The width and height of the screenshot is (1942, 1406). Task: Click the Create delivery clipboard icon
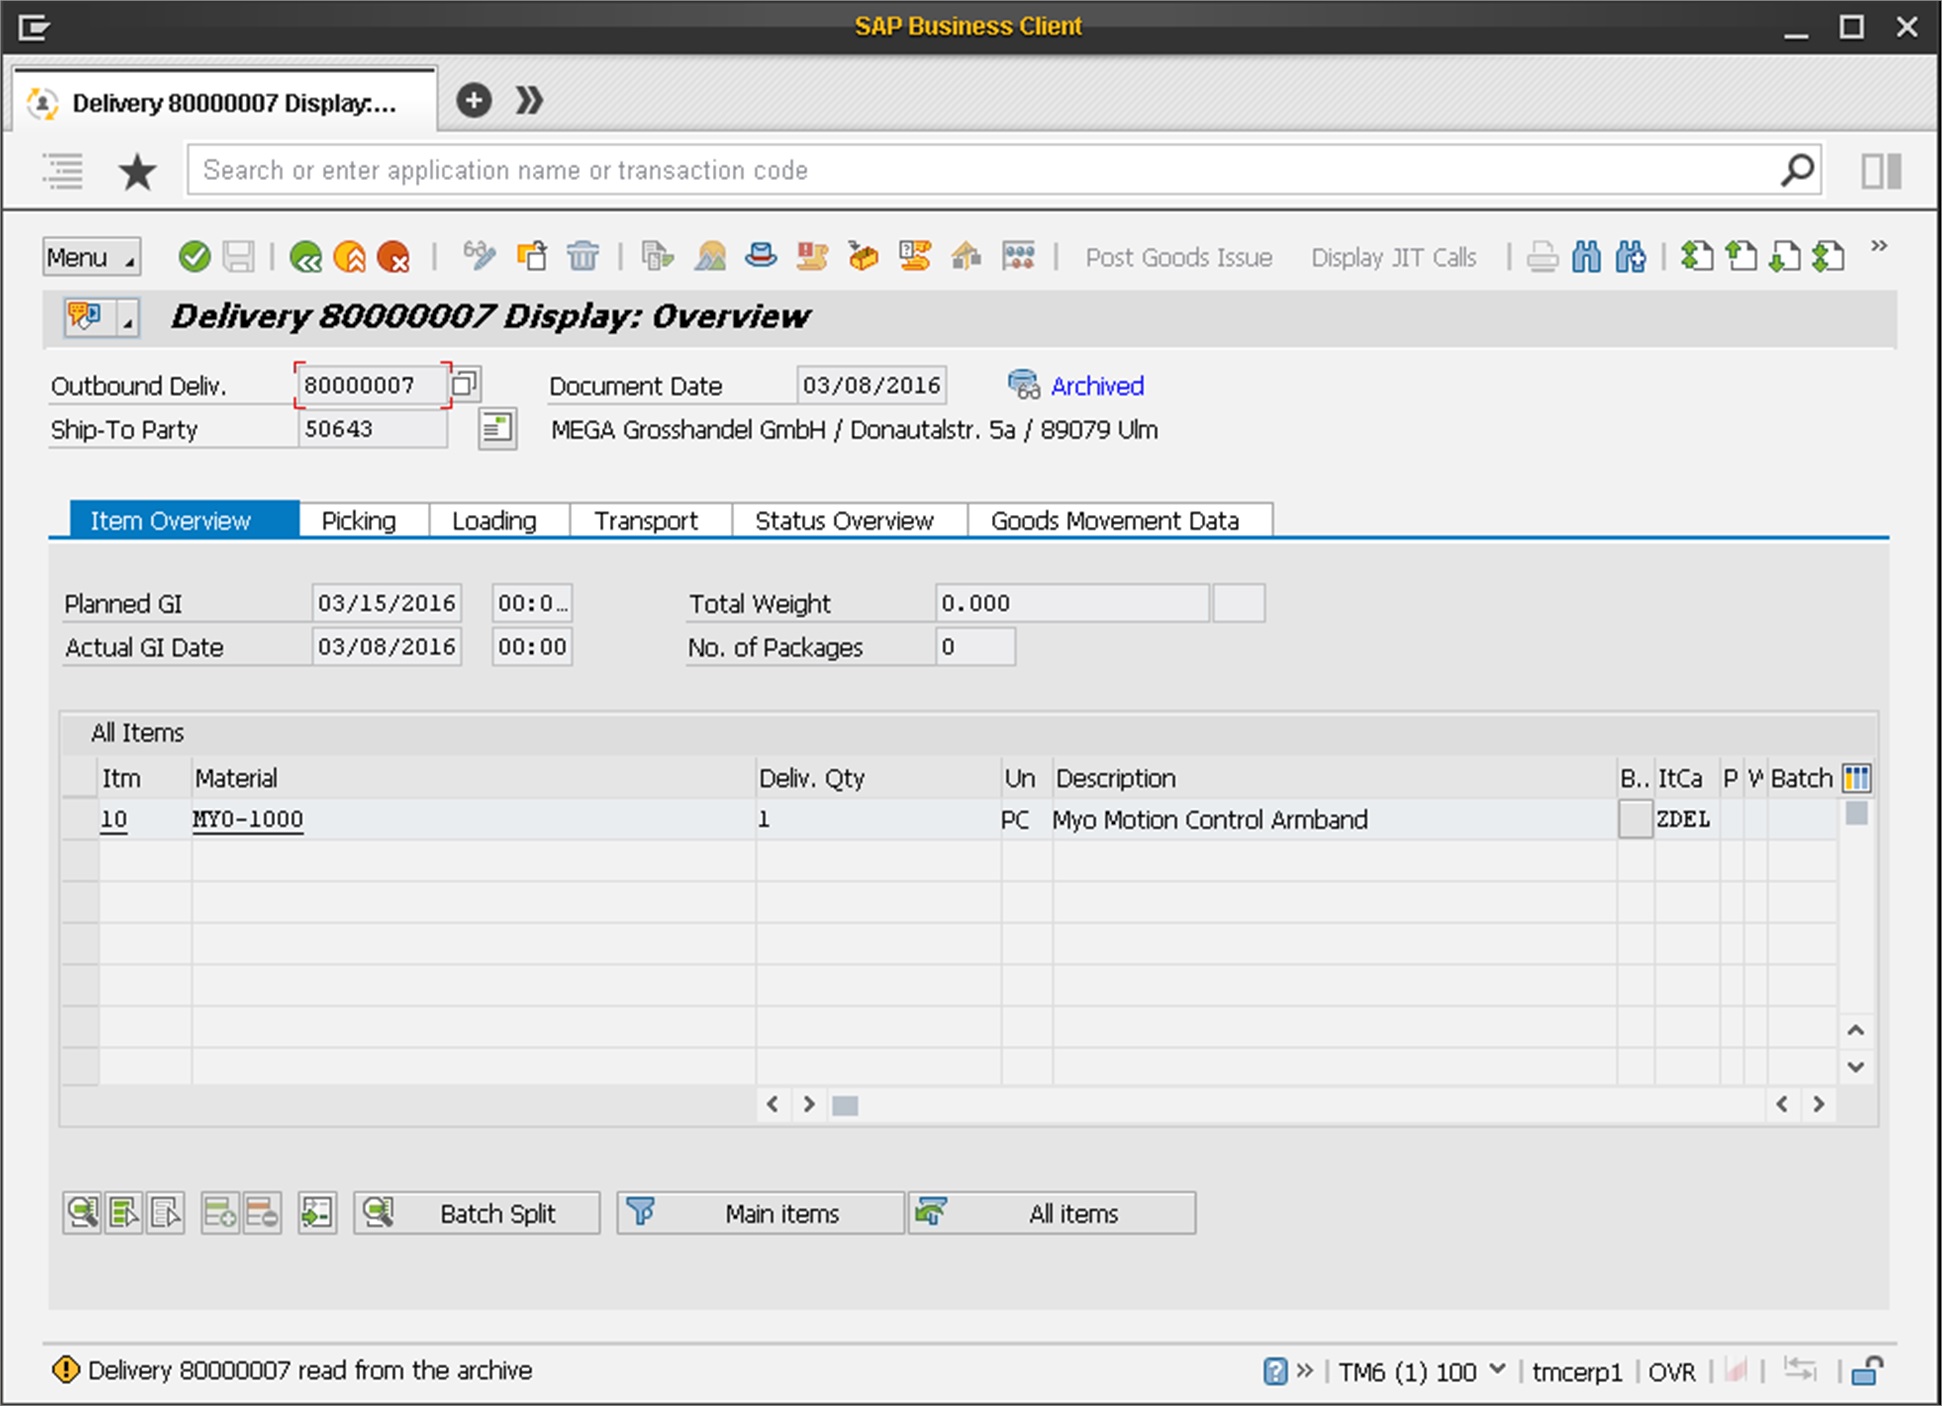point(532,256)
